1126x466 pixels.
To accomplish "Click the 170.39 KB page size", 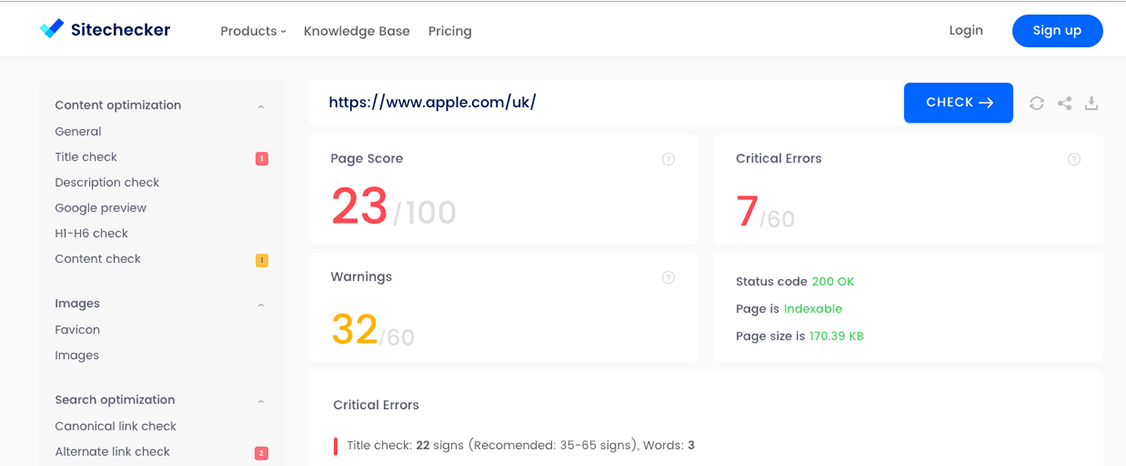I will point(837,336).
